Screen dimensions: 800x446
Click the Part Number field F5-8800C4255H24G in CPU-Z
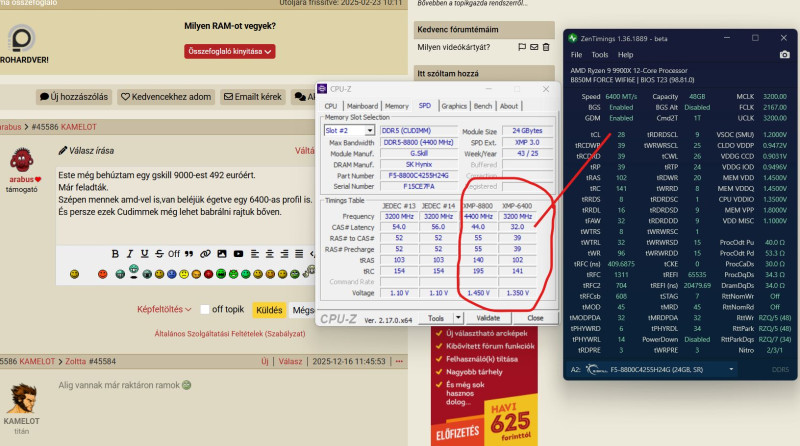(418, 176)
